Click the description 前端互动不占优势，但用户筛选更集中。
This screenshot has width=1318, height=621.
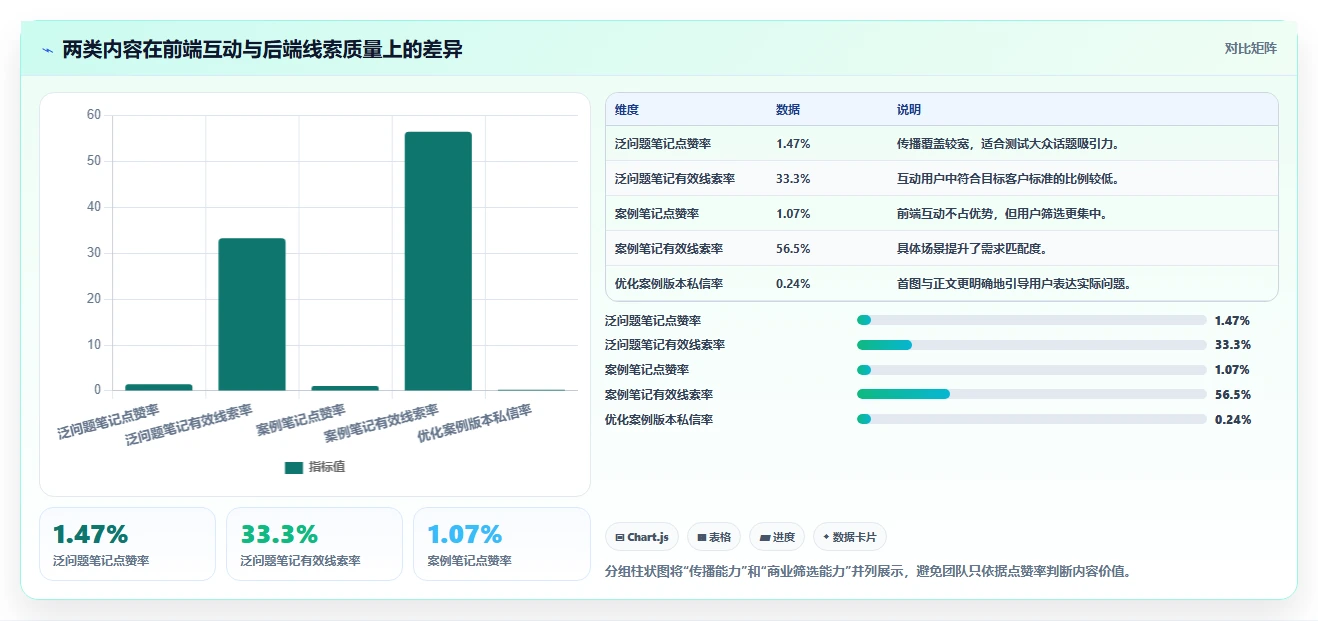(x=1002, y=213)
